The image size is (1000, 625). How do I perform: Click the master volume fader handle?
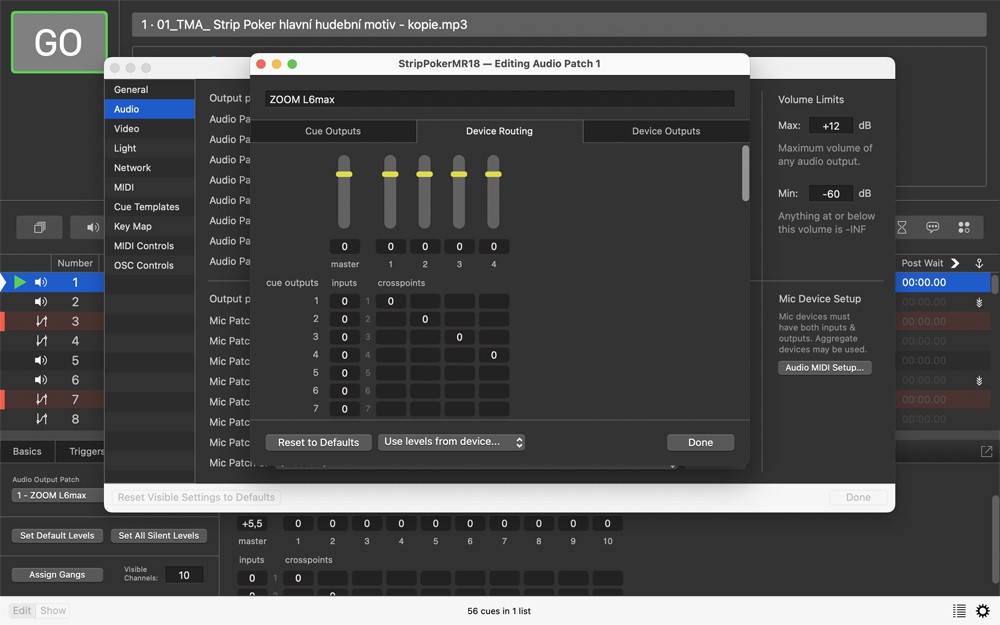(x=344, y=174)
